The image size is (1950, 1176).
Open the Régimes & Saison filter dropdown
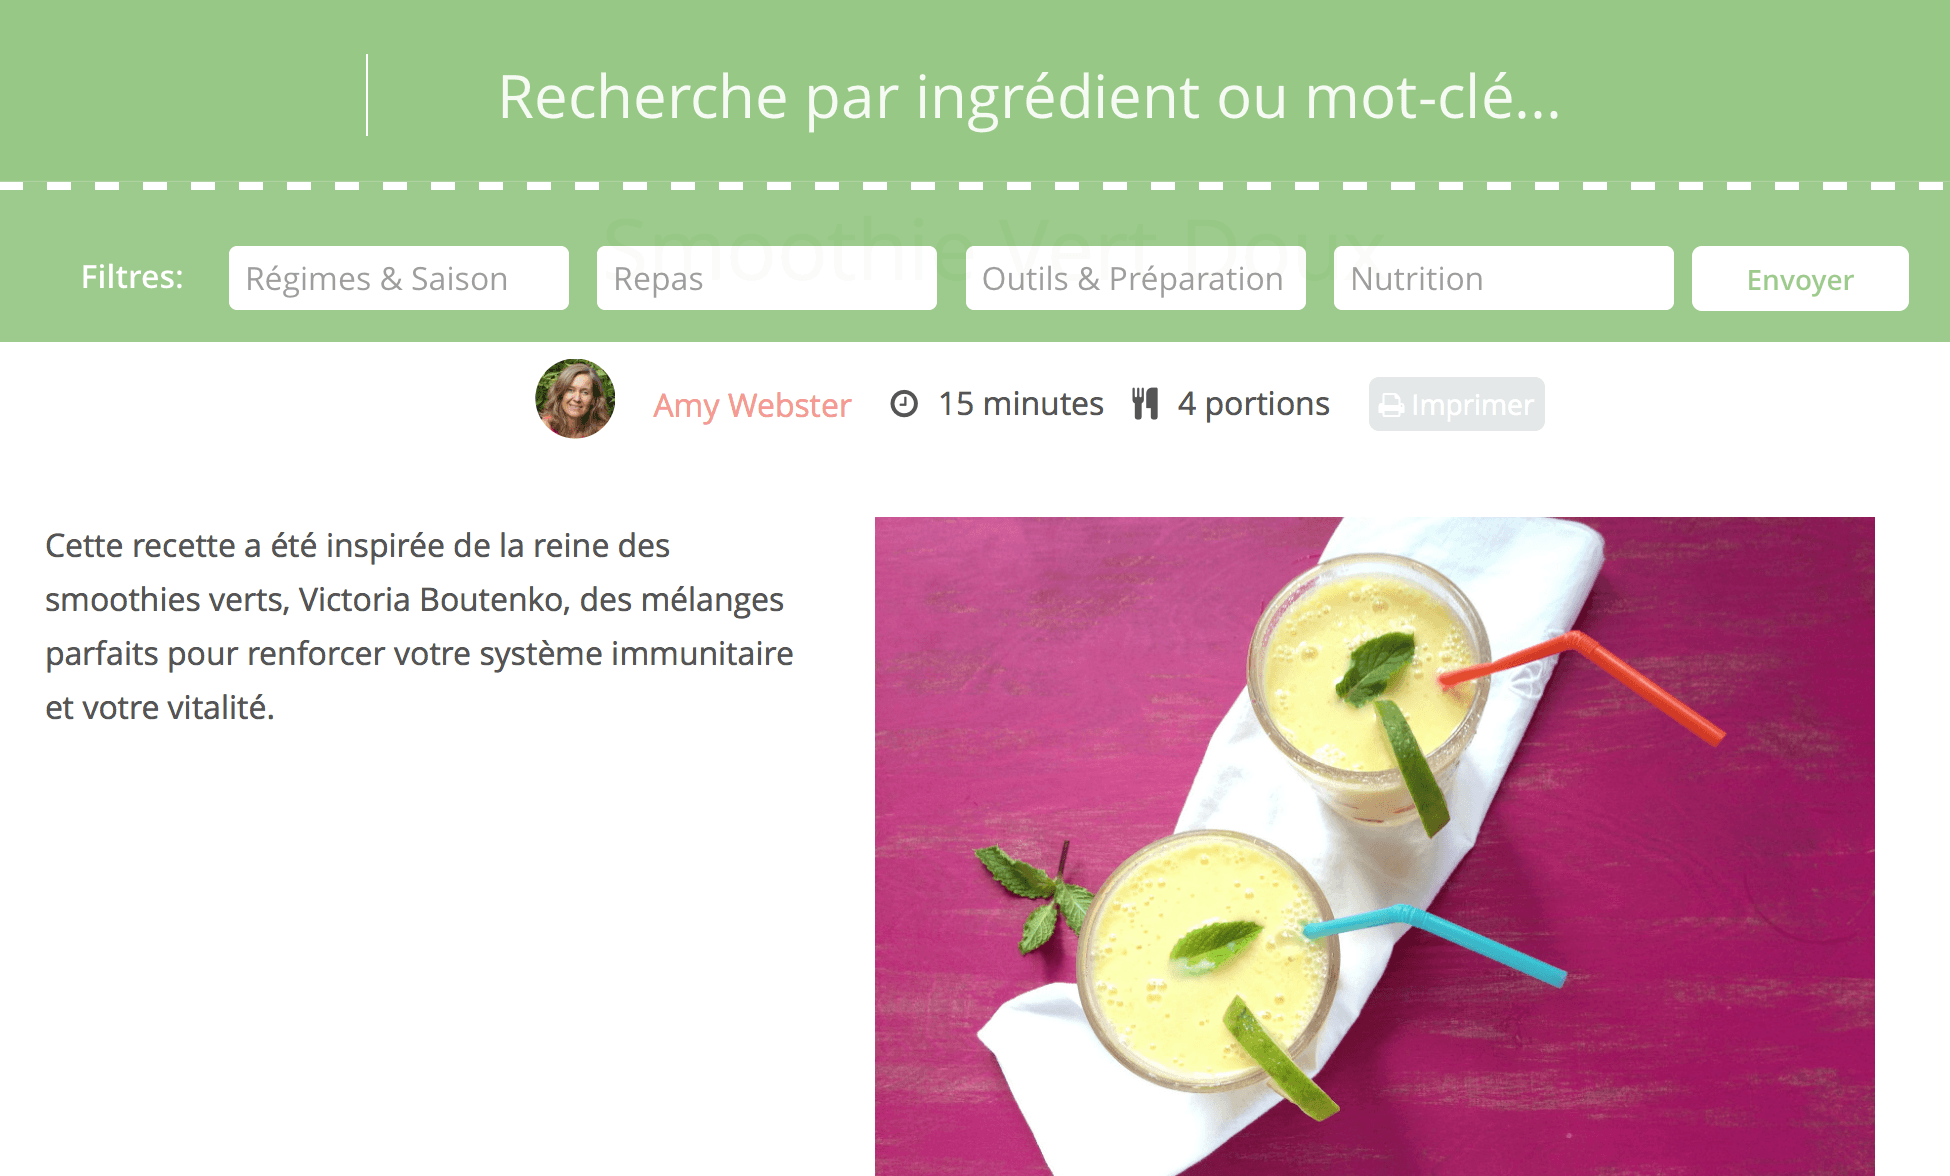click(399, 278)
